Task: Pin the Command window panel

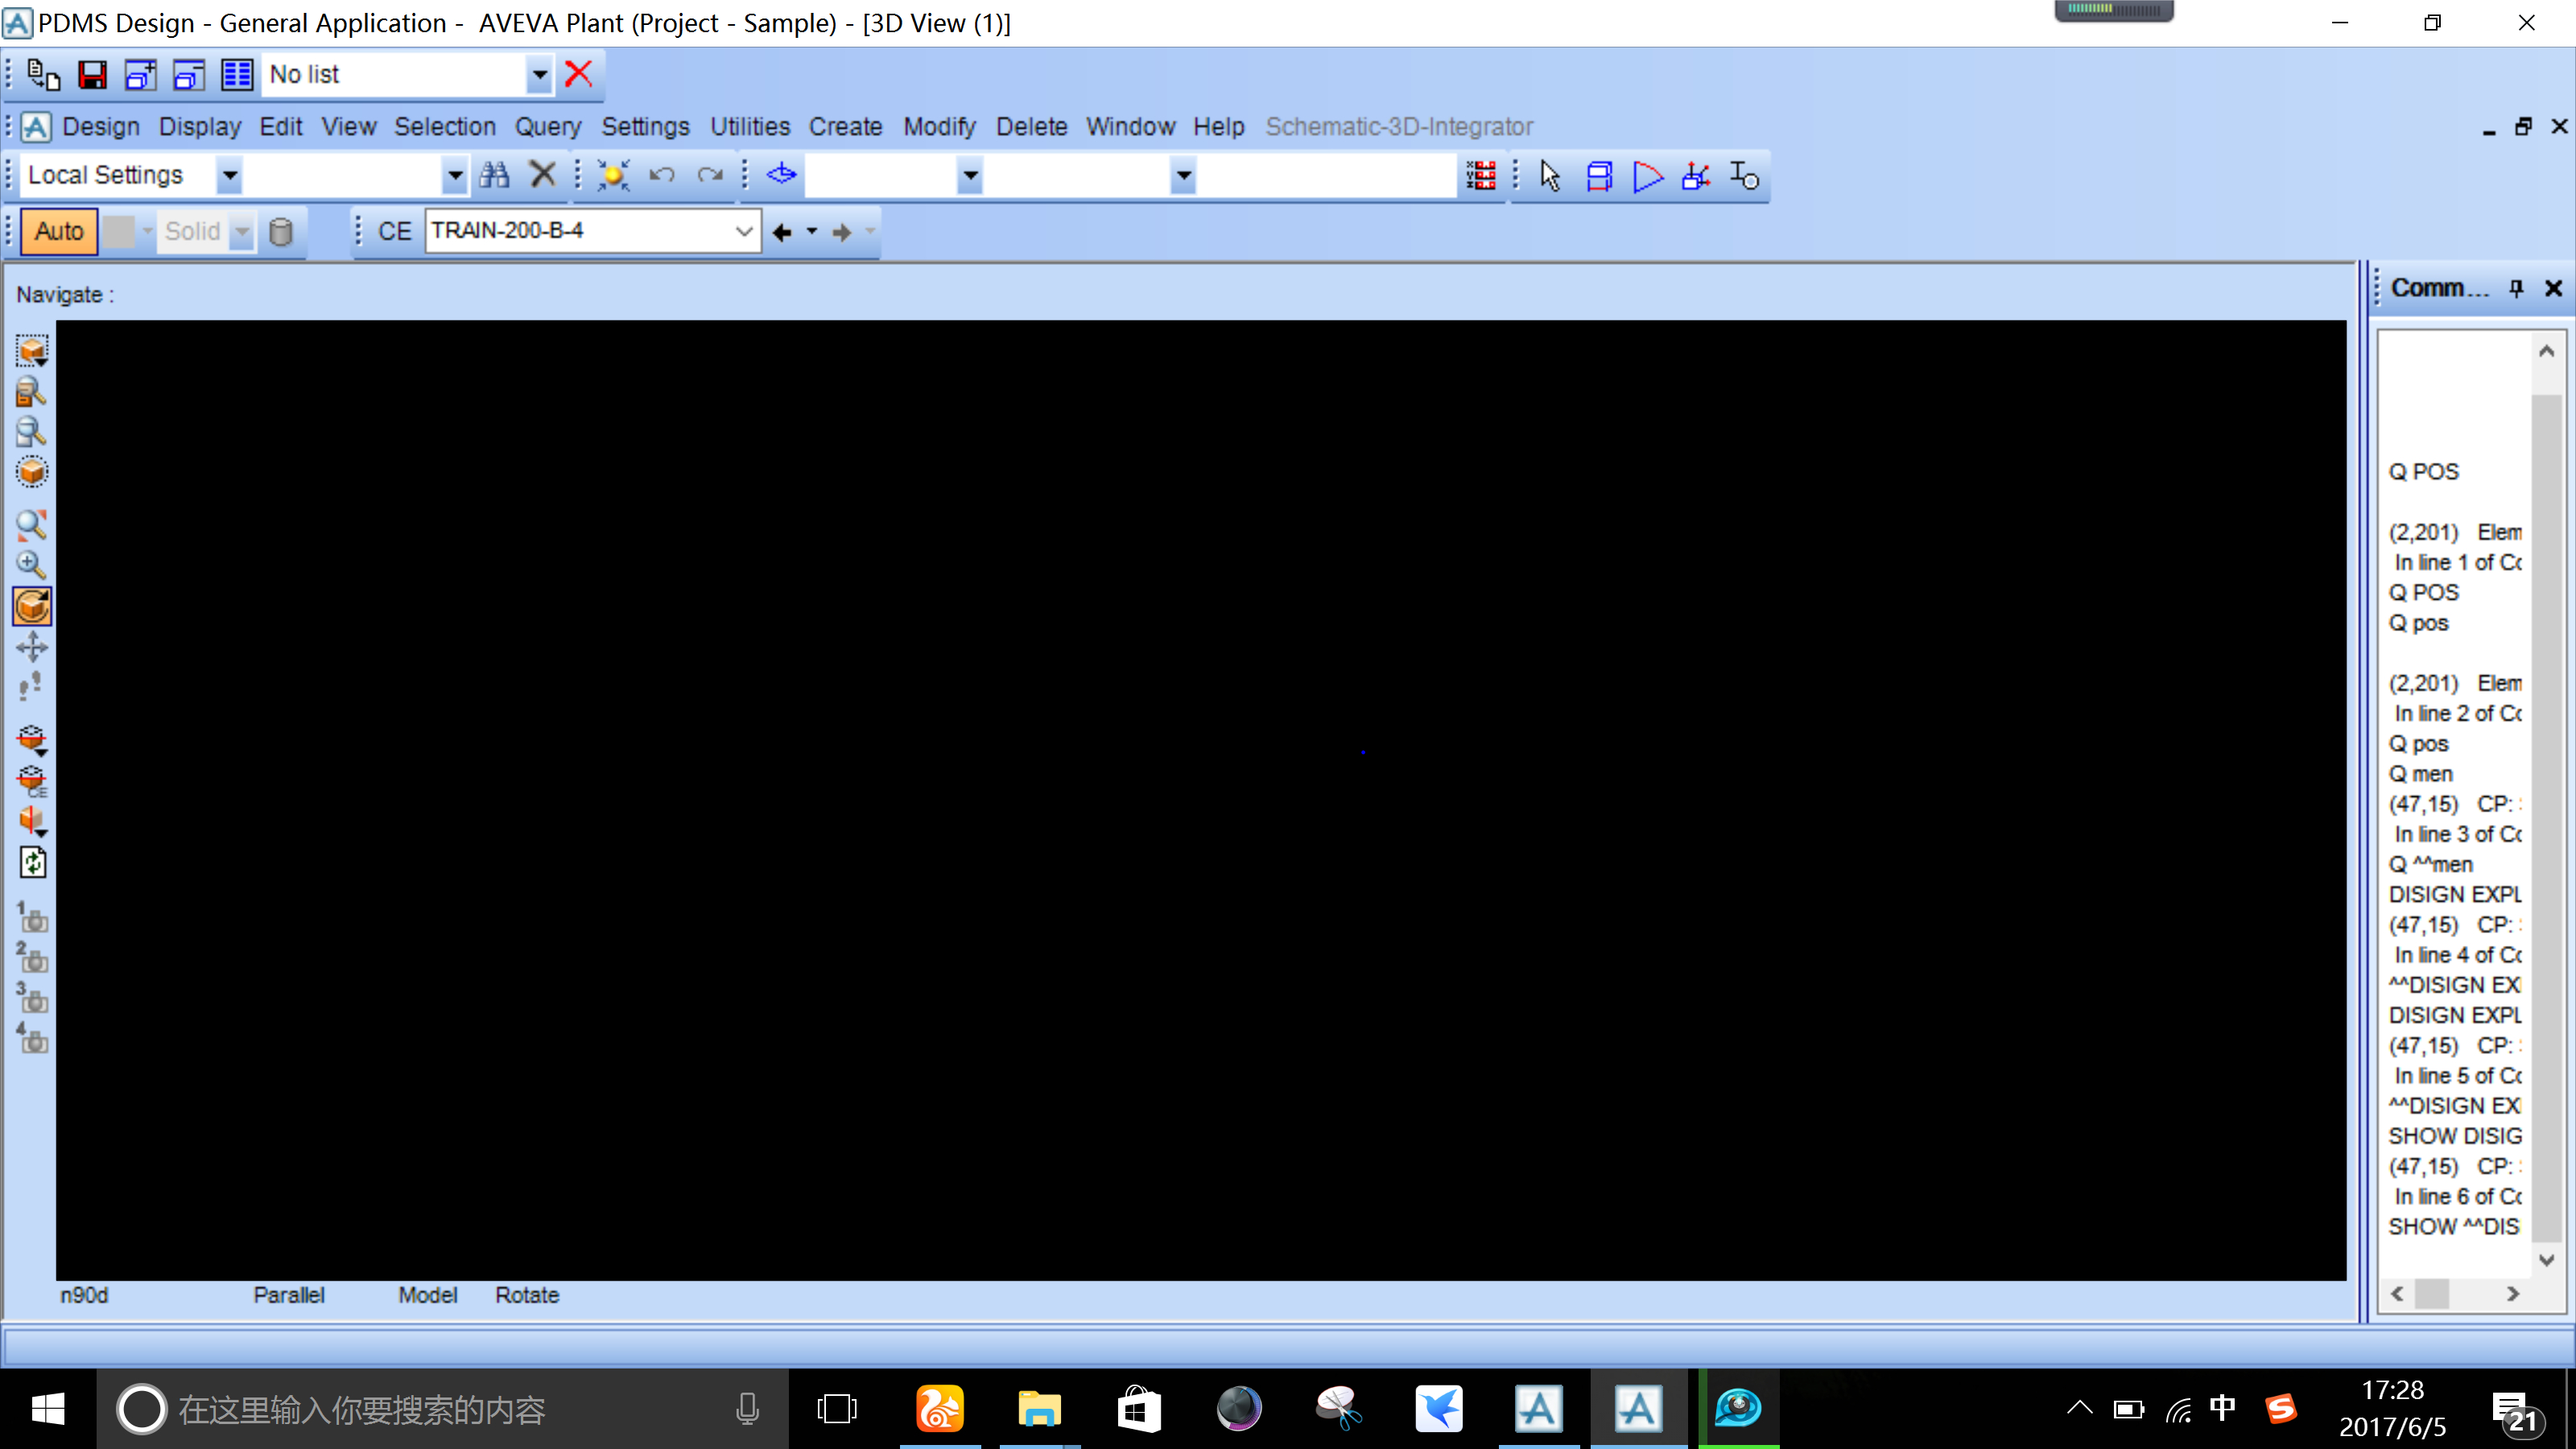Action: pyautogui.click(x=2516, y=289)
